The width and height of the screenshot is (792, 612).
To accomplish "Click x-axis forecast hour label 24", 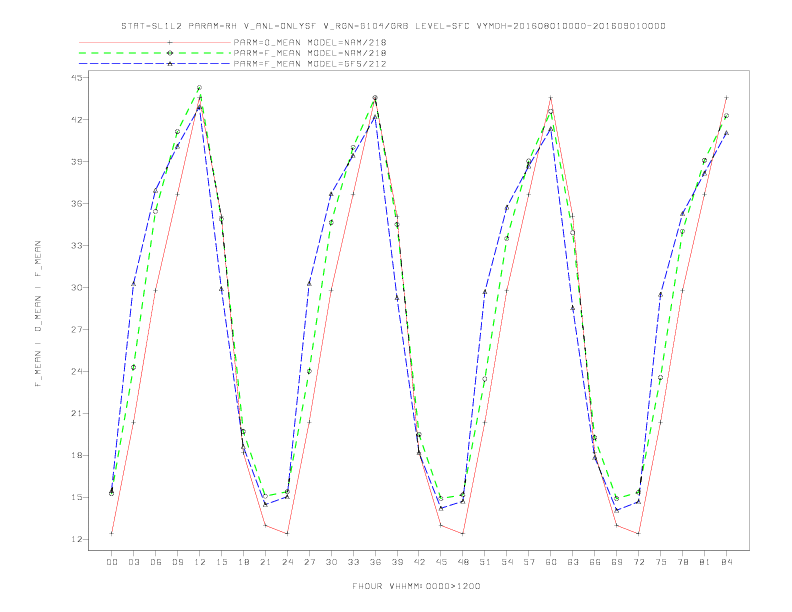I will (x=287, y=562).
